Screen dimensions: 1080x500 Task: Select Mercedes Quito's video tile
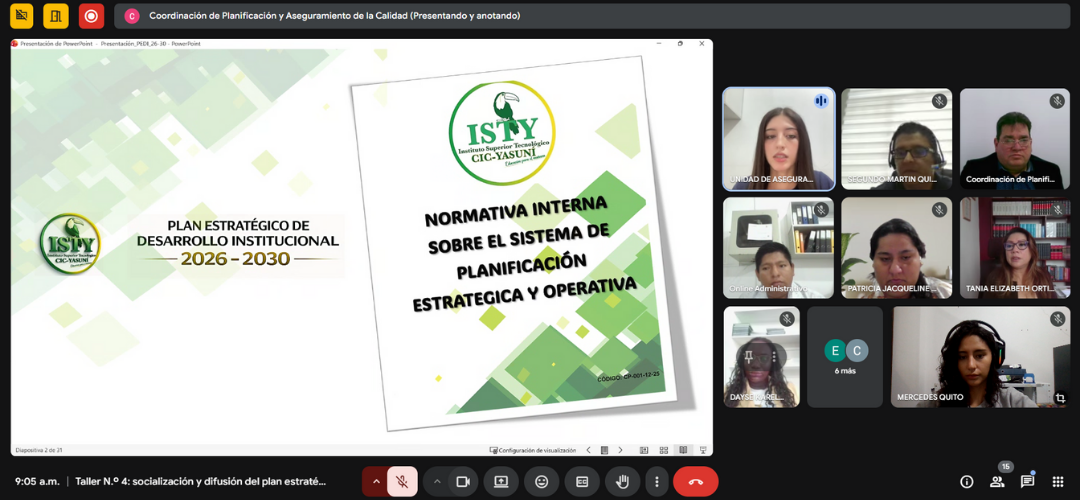(x=980, y=357)
